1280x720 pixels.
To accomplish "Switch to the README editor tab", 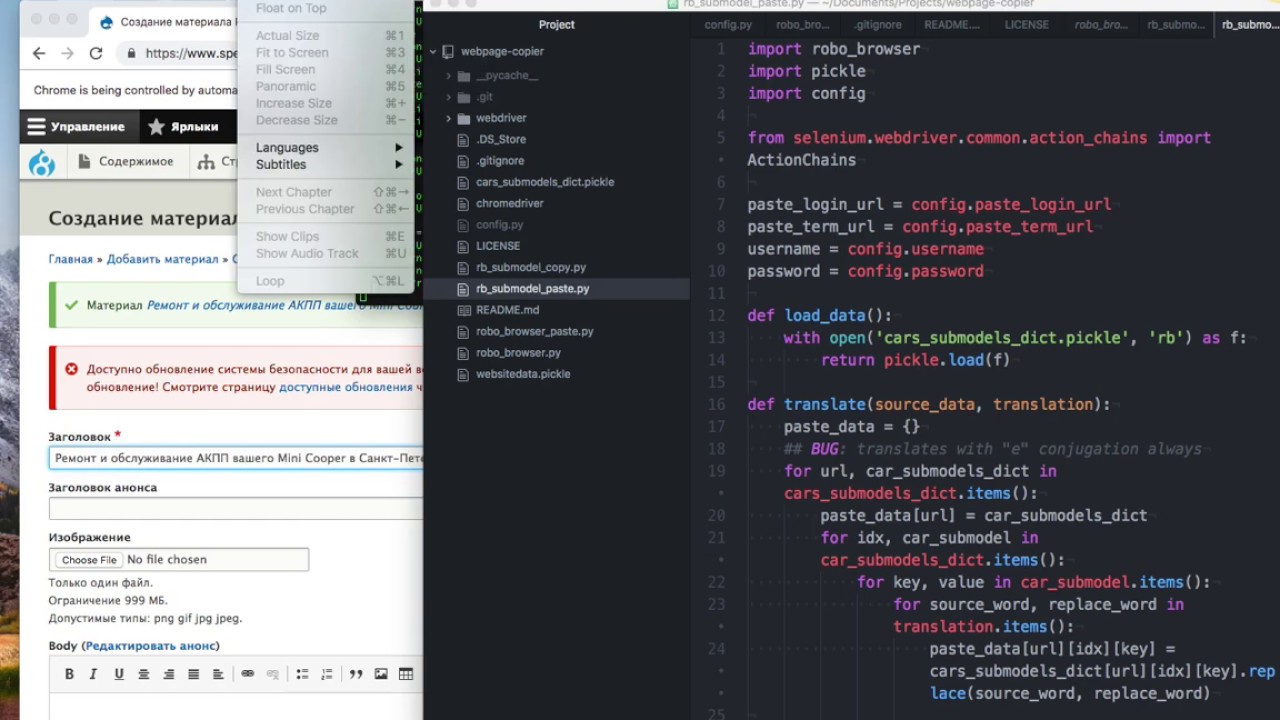I will click(952, 24).
